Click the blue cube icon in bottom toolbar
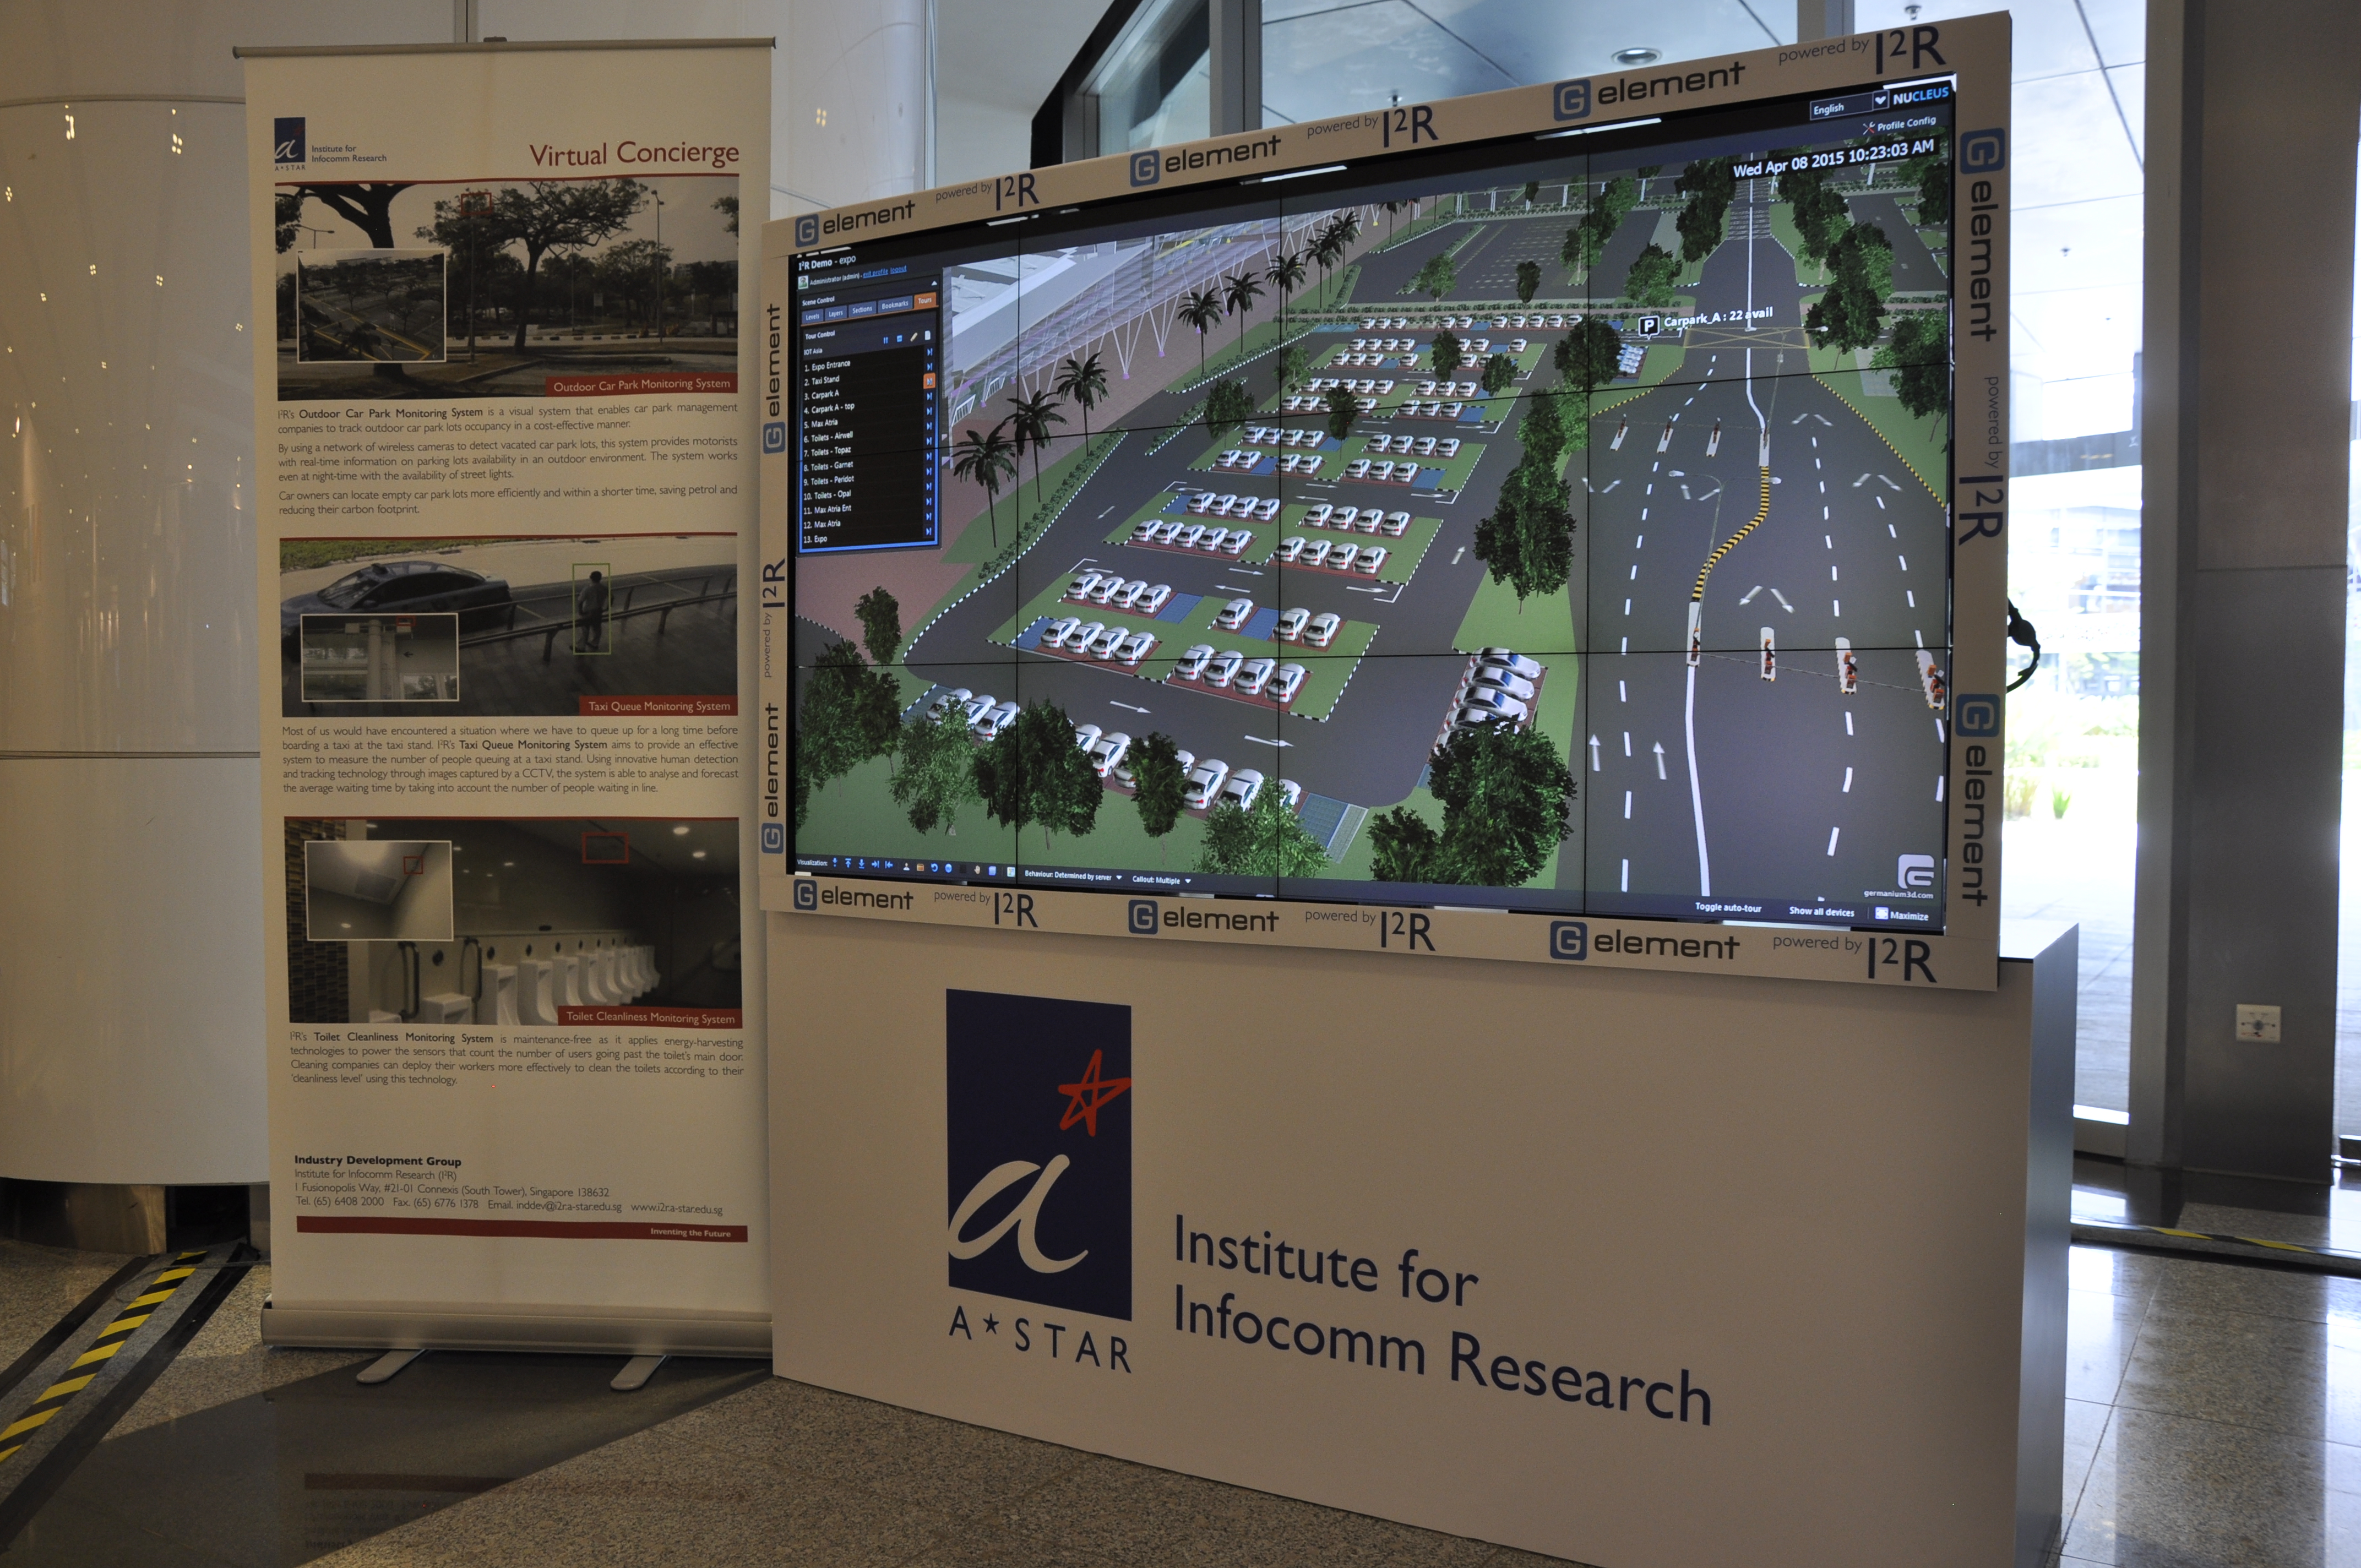The width and height of the screenshot is (2361, 1568). tap(992, 871)
